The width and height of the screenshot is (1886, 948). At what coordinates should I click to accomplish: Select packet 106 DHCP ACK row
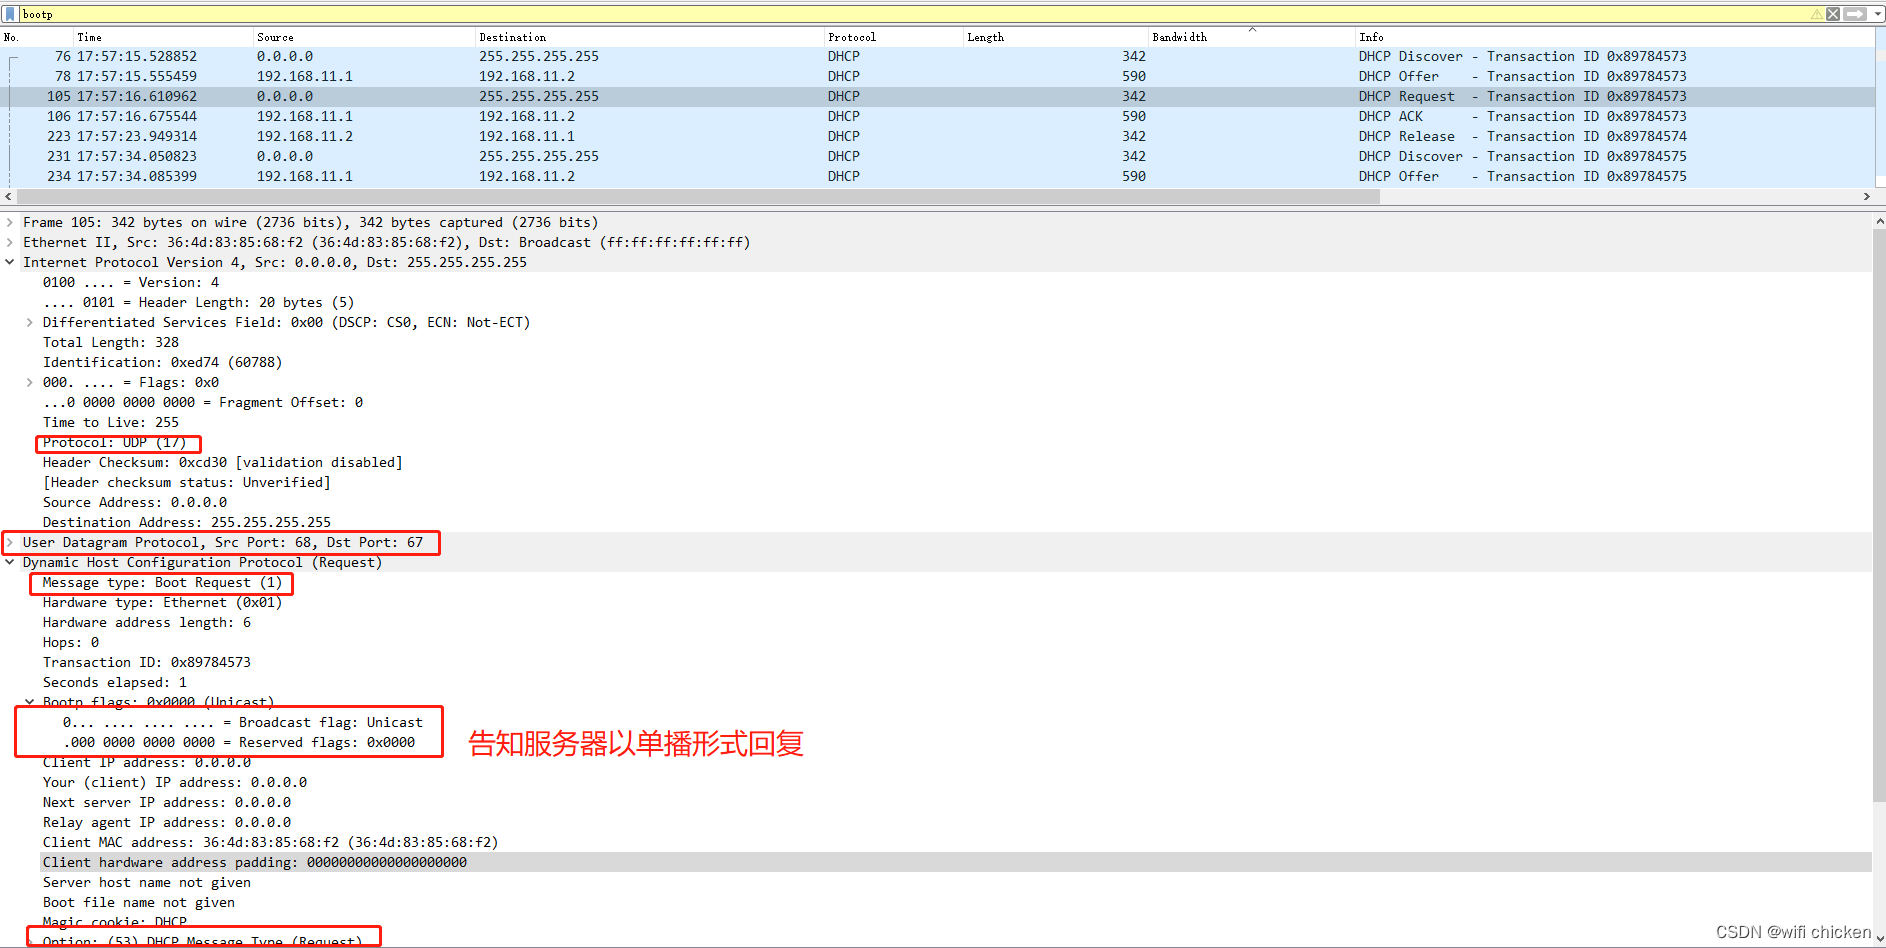point(937,116)
